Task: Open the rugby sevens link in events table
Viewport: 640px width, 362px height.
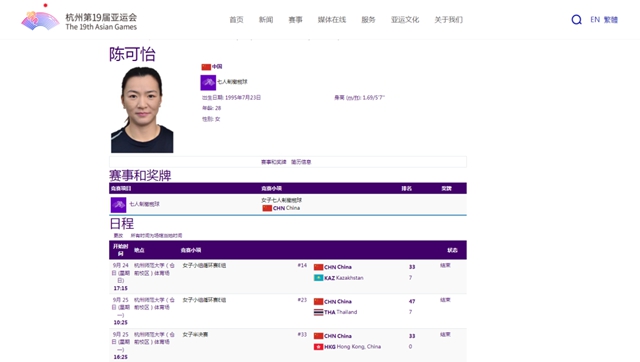Action: pyautogui.click(x=144, y=204)
